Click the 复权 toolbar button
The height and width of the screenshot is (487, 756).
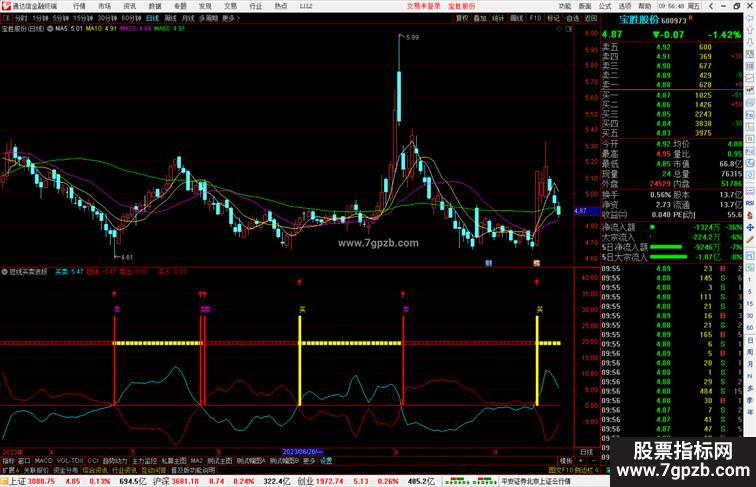[462, 18]
